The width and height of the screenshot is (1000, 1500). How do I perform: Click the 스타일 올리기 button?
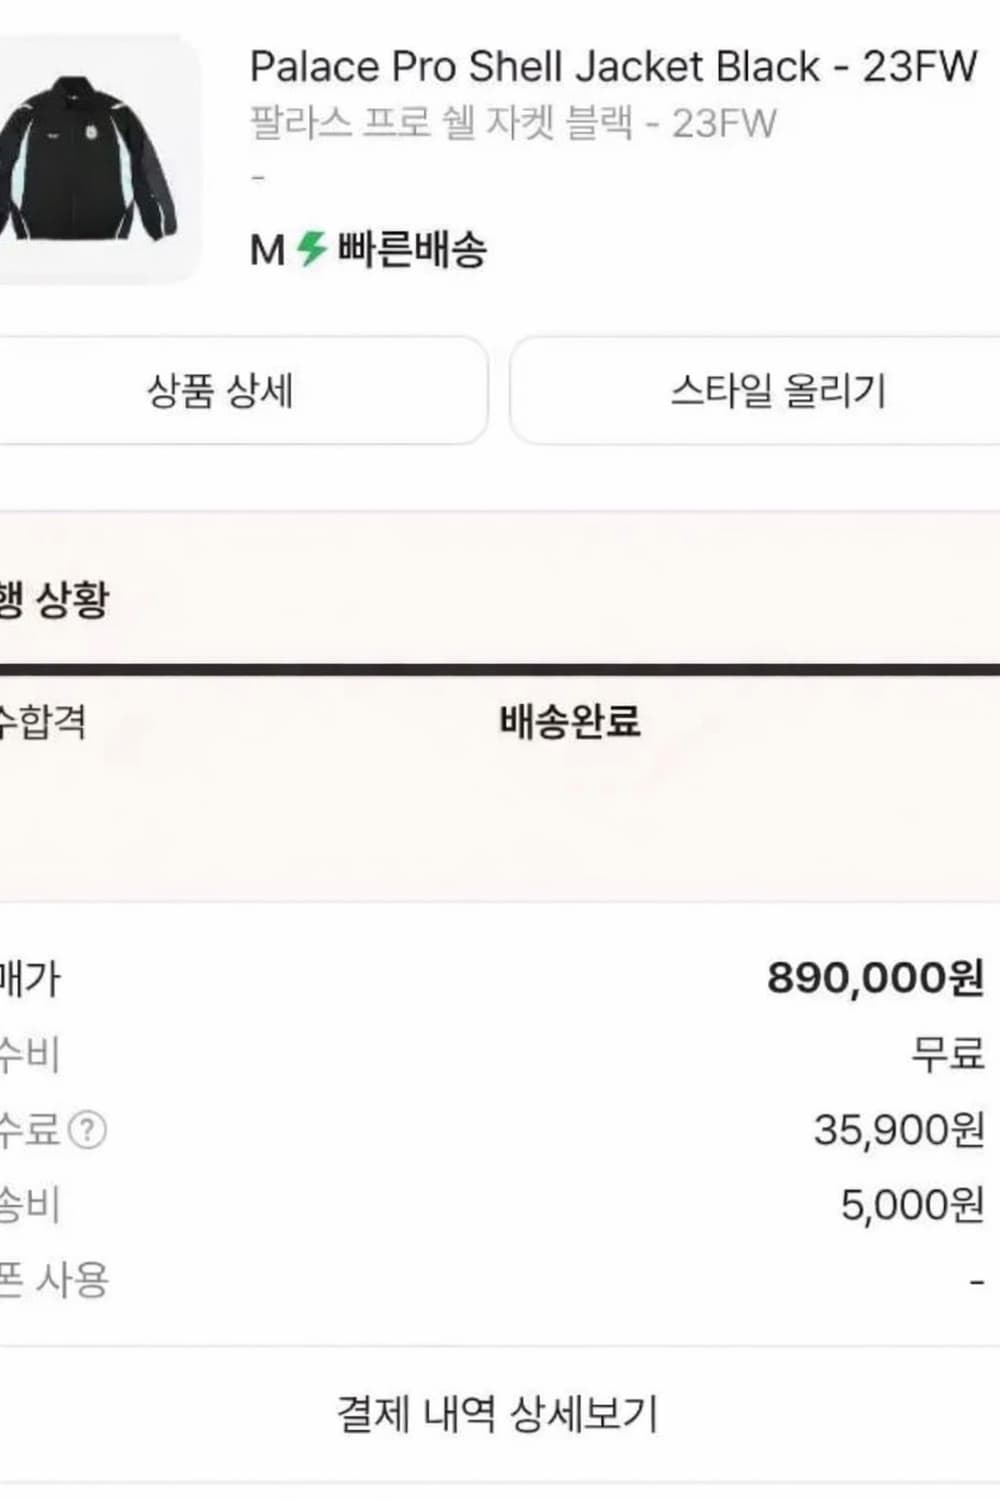(x=781, y=391)
